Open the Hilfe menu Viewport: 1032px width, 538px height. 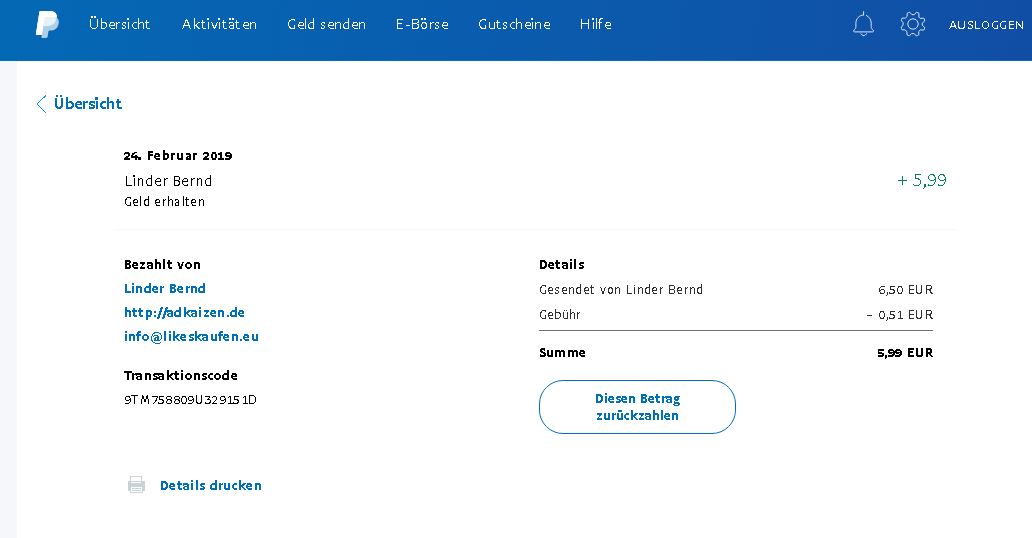(x=595, y=24)
